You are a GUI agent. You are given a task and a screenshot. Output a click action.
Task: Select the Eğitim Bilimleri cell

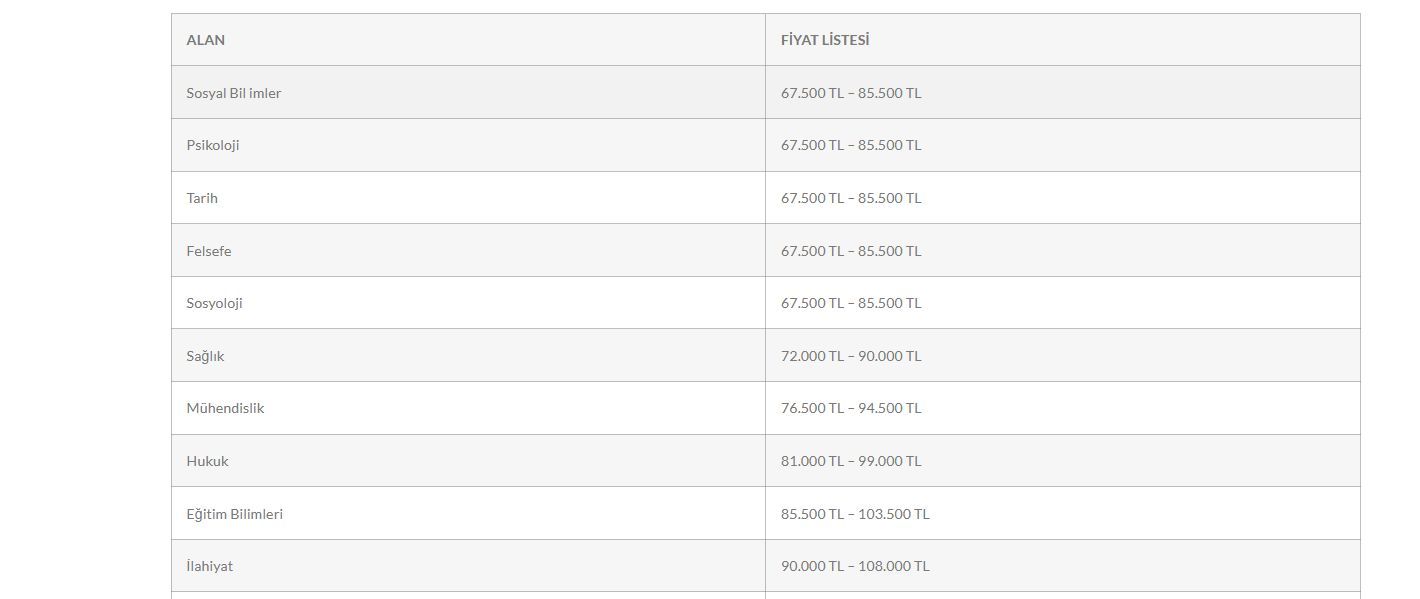pos(468,514)
